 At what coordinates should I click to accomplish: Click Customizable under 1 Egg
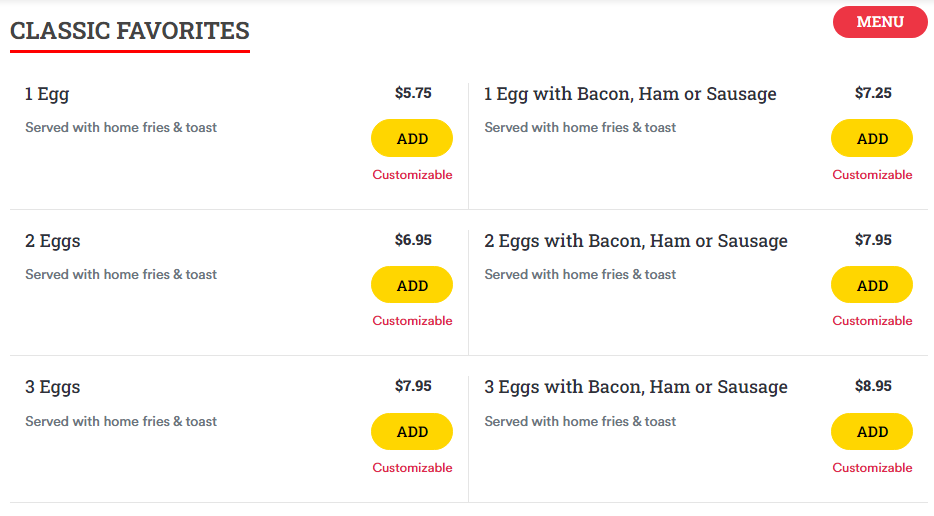pos(412,175)
